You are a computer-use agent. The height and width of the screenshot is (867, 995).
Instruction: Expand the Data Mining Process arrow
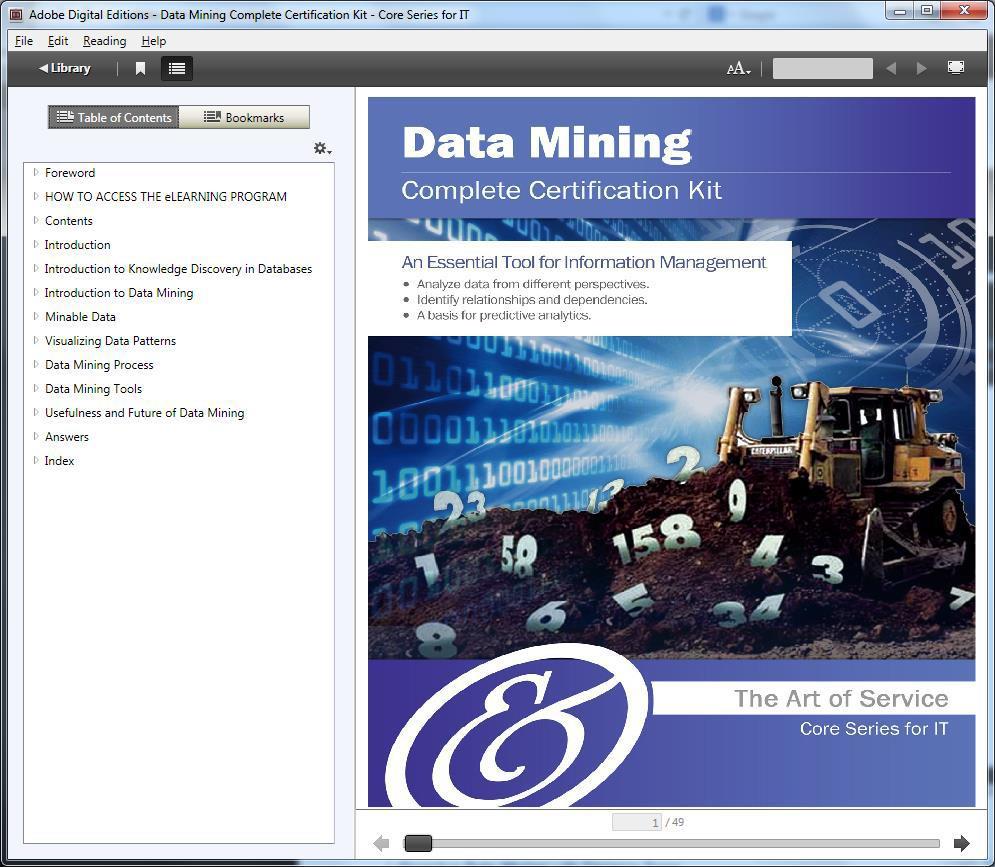tap(36, 364)
